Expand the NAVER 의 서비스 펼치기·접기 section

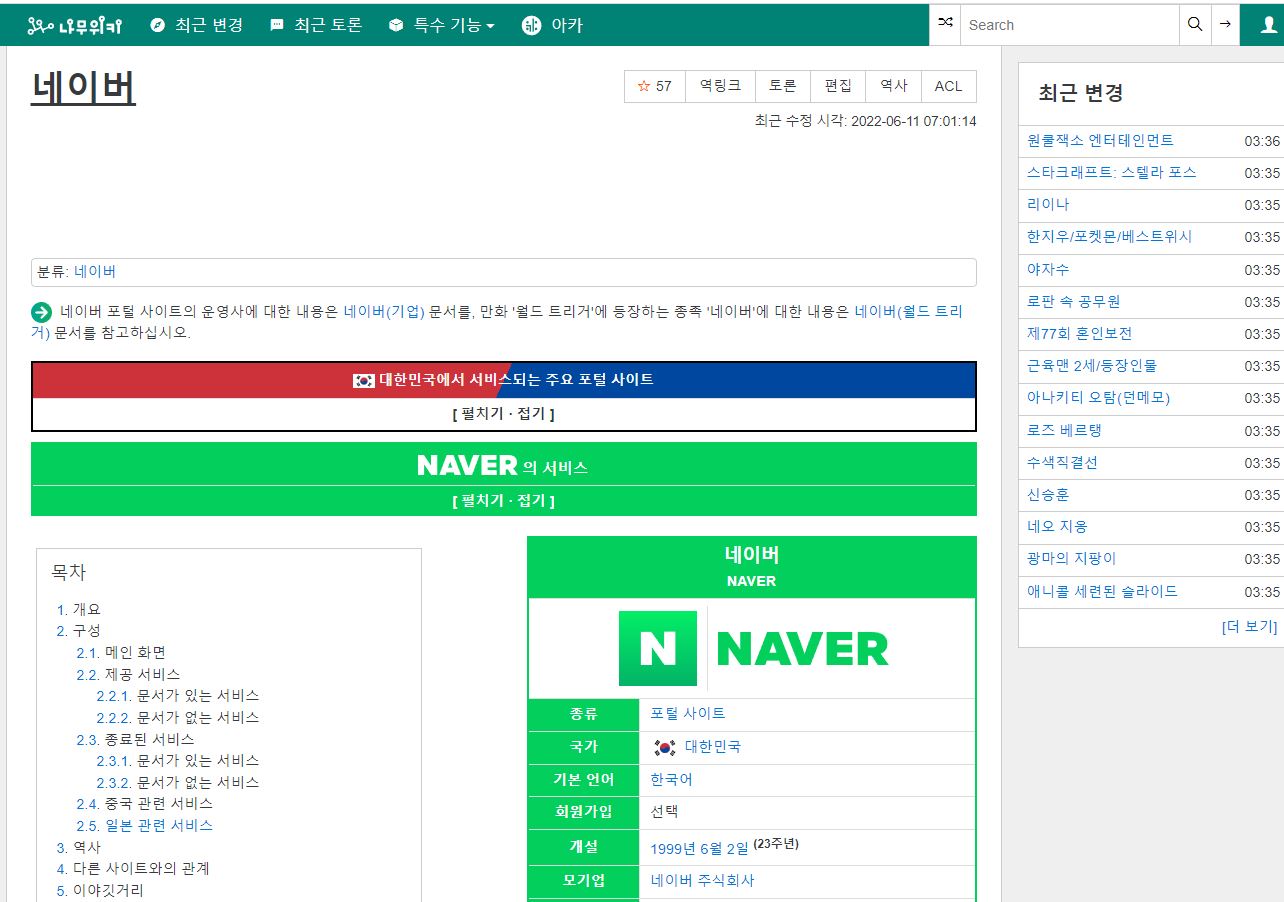[x=503, y=500]
